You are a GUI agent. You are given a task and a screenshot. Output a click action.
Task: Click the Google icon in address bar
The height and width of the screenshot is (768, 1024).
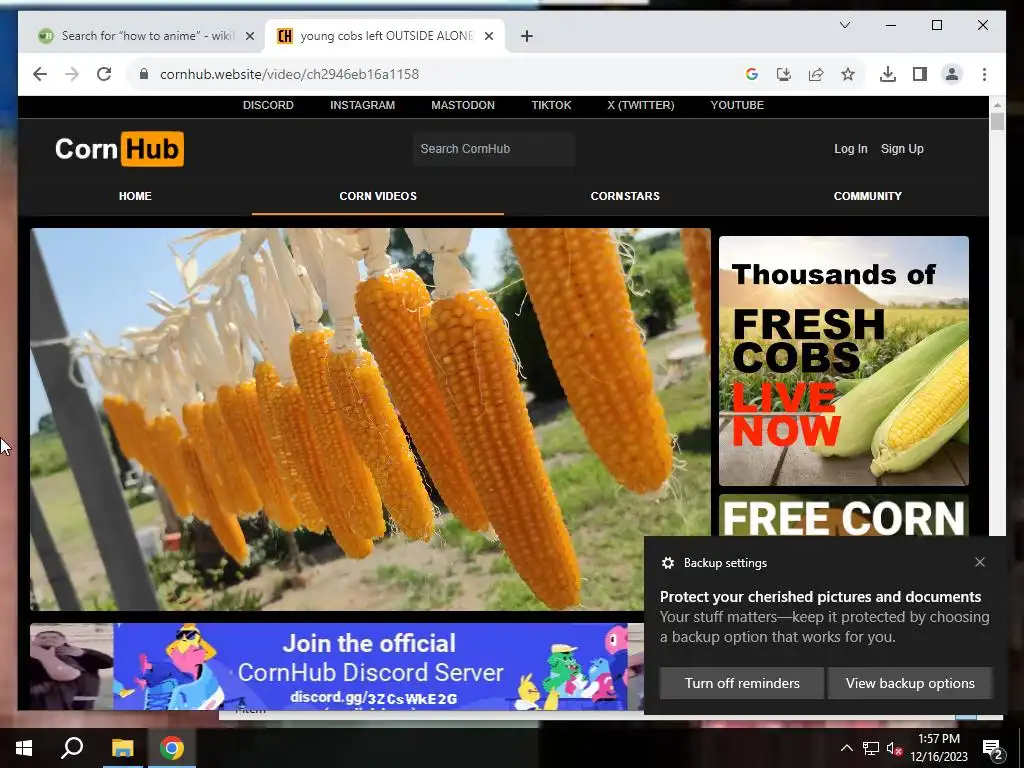pyautogui.click(x=752, y=74)
